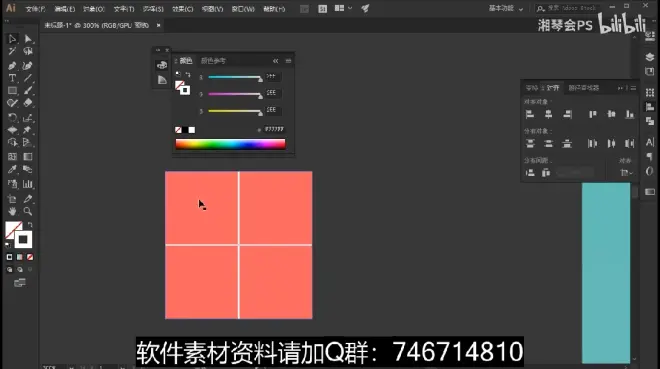The height and width of the screenshot is (369, 660).
Task: Open the 效果(C) menu
Action: click(x=183, y=9)
